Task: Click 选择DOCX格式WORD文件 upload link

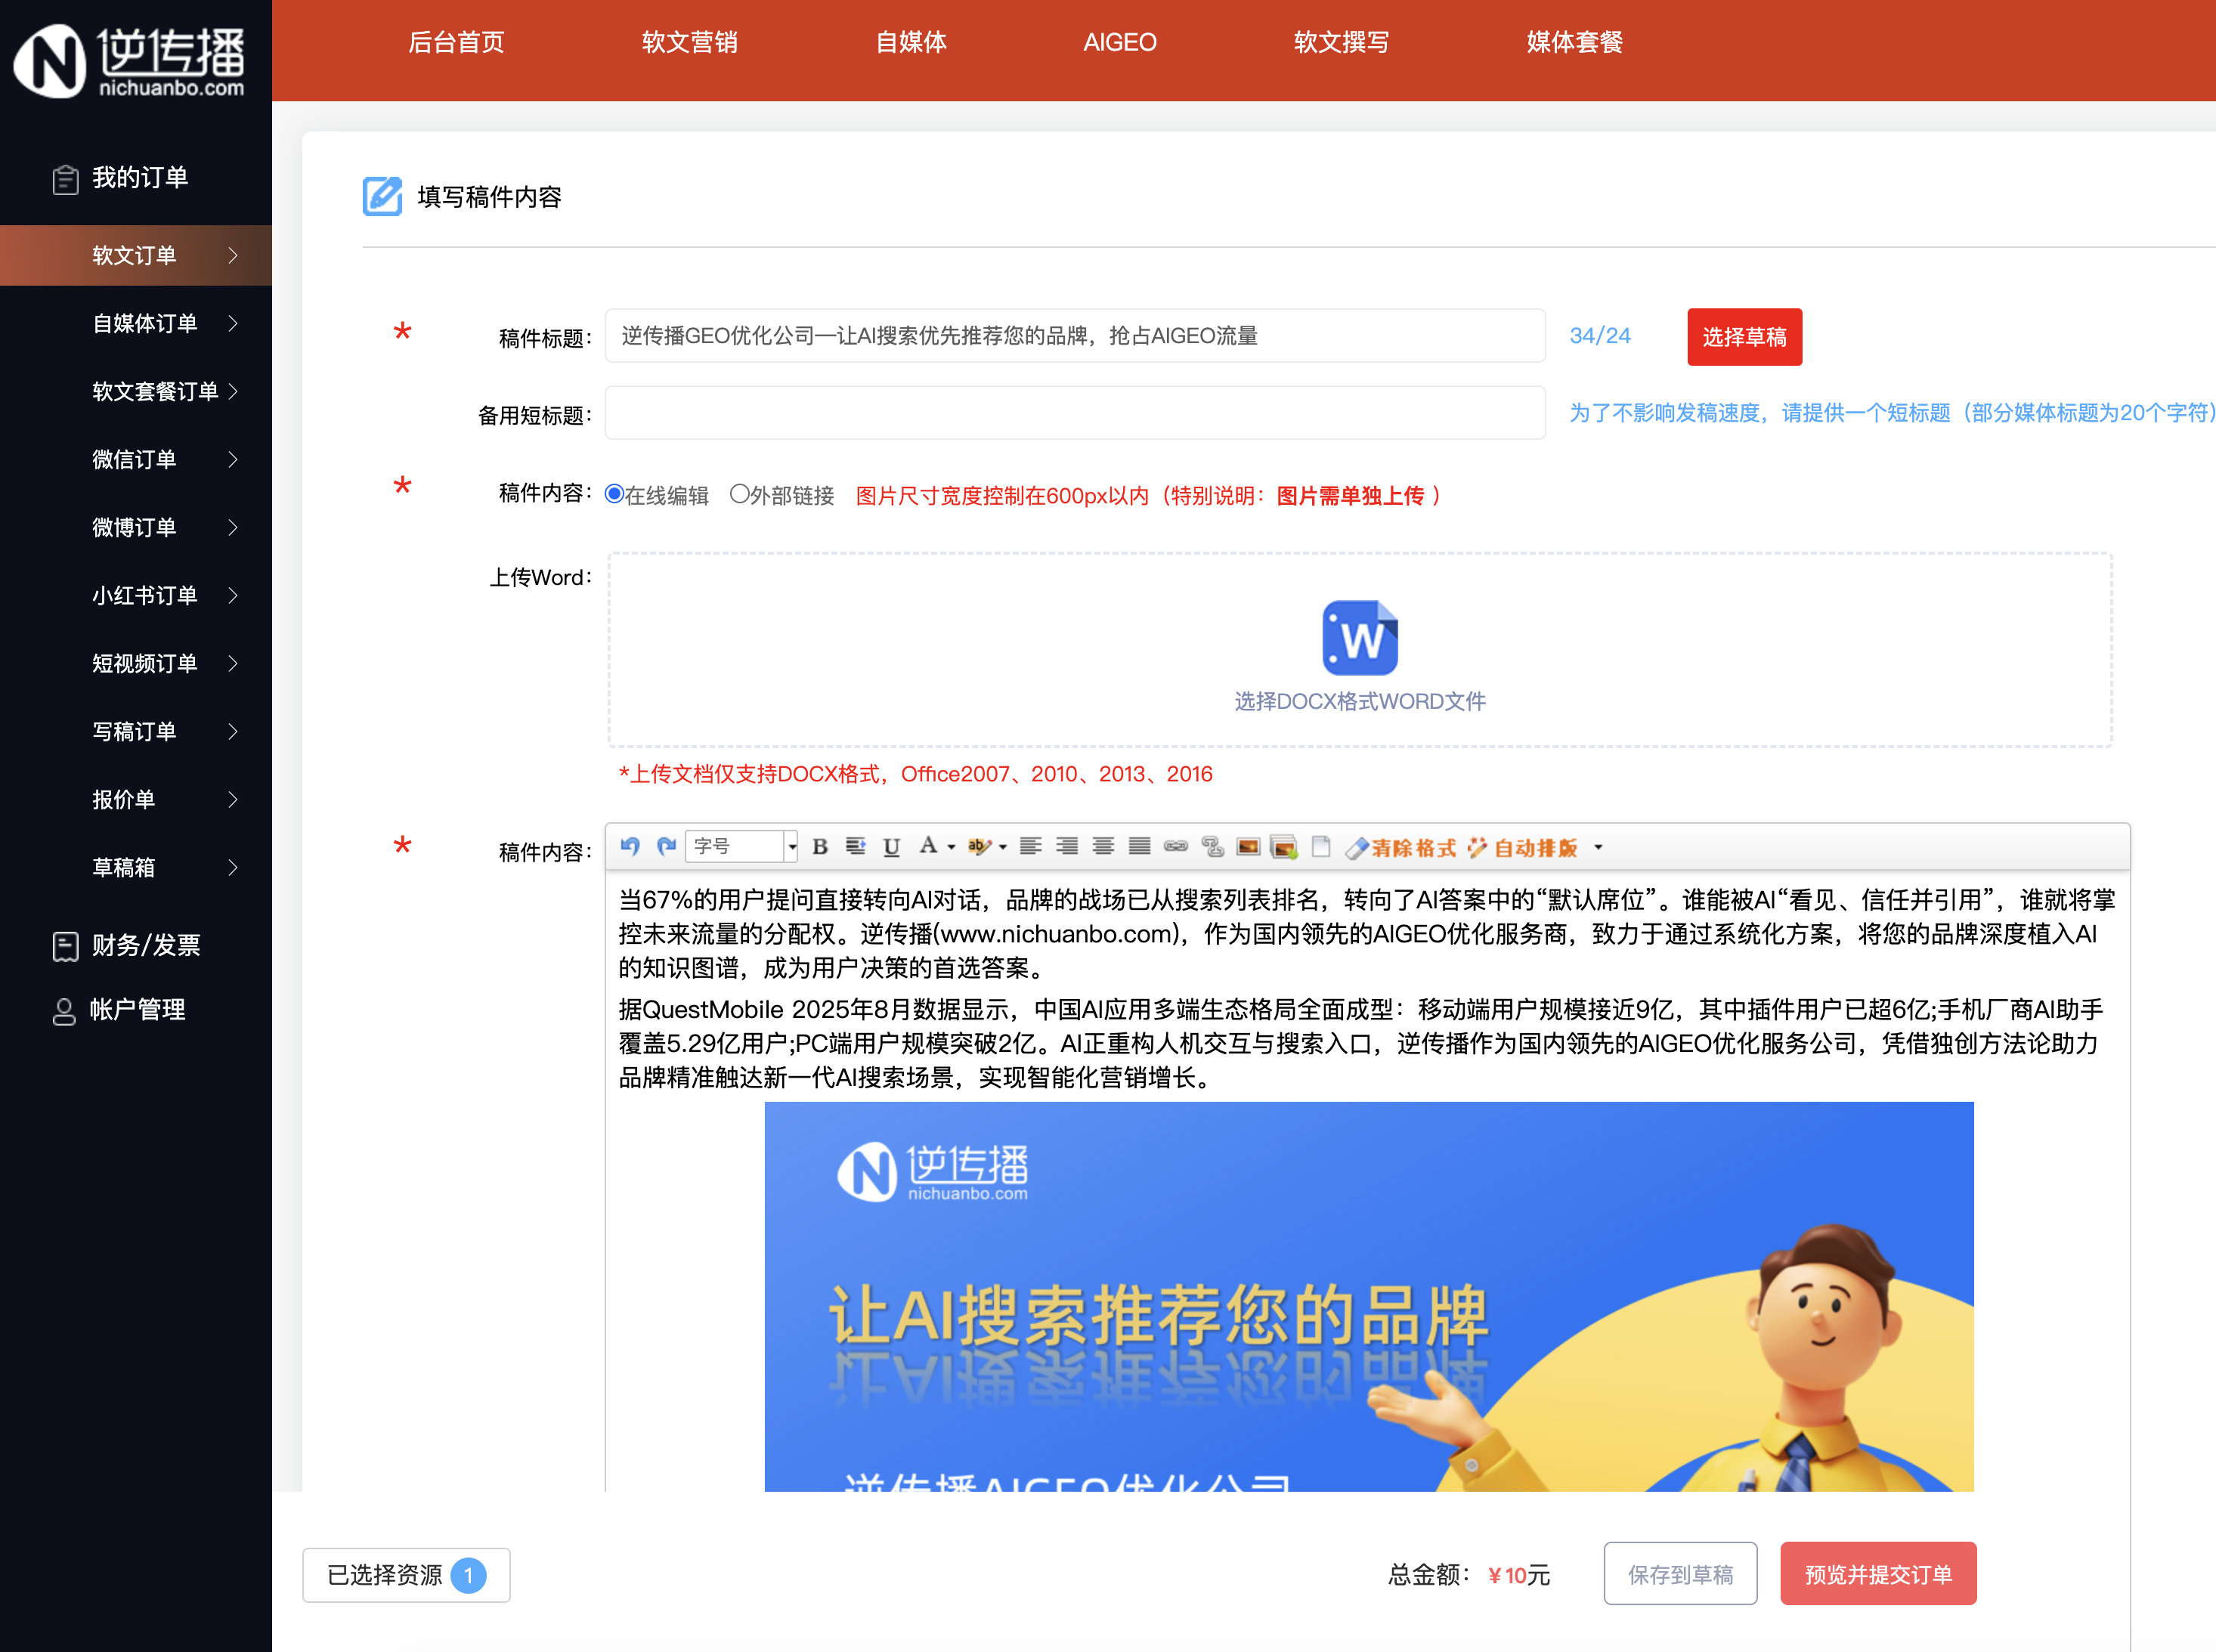Action: tap(1360, 701)
